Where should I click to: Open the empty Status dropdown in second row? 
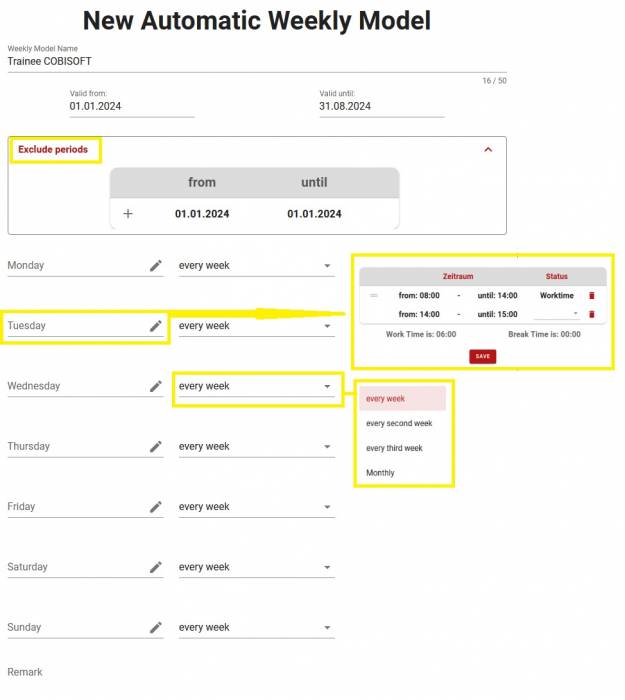click(x=557, y=314)
